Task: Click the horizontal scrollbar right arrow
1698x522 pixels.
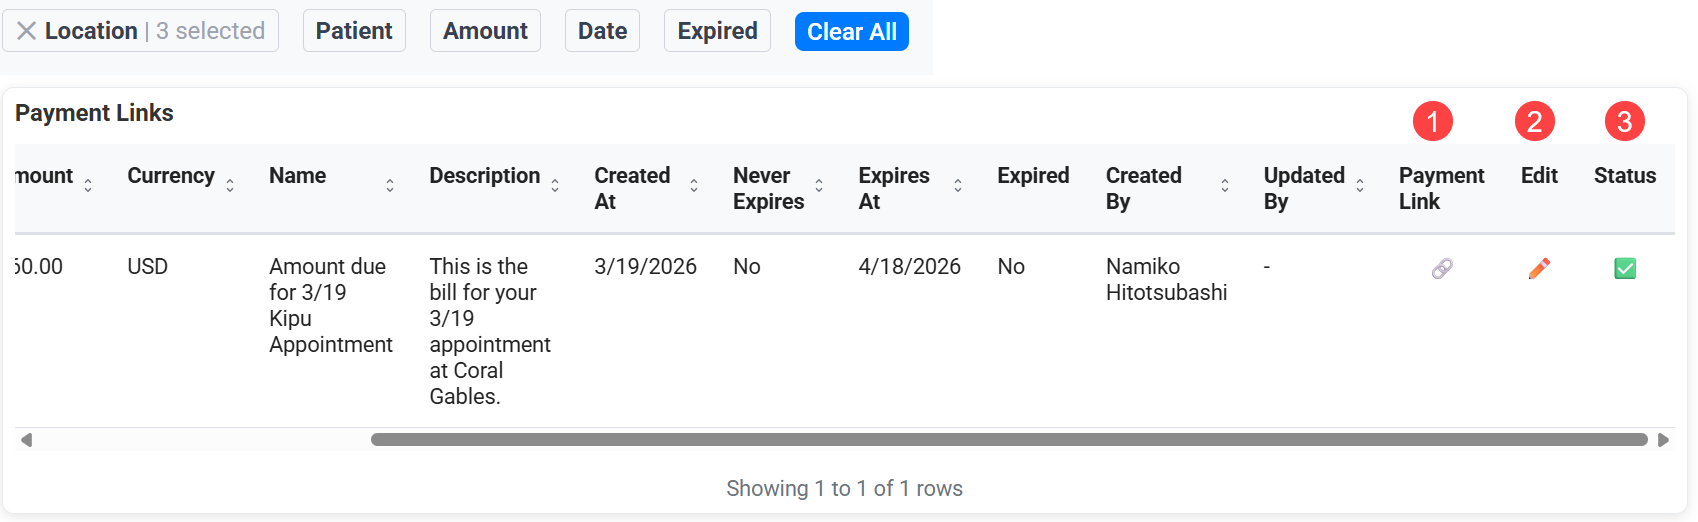Action: (1663, 440)
